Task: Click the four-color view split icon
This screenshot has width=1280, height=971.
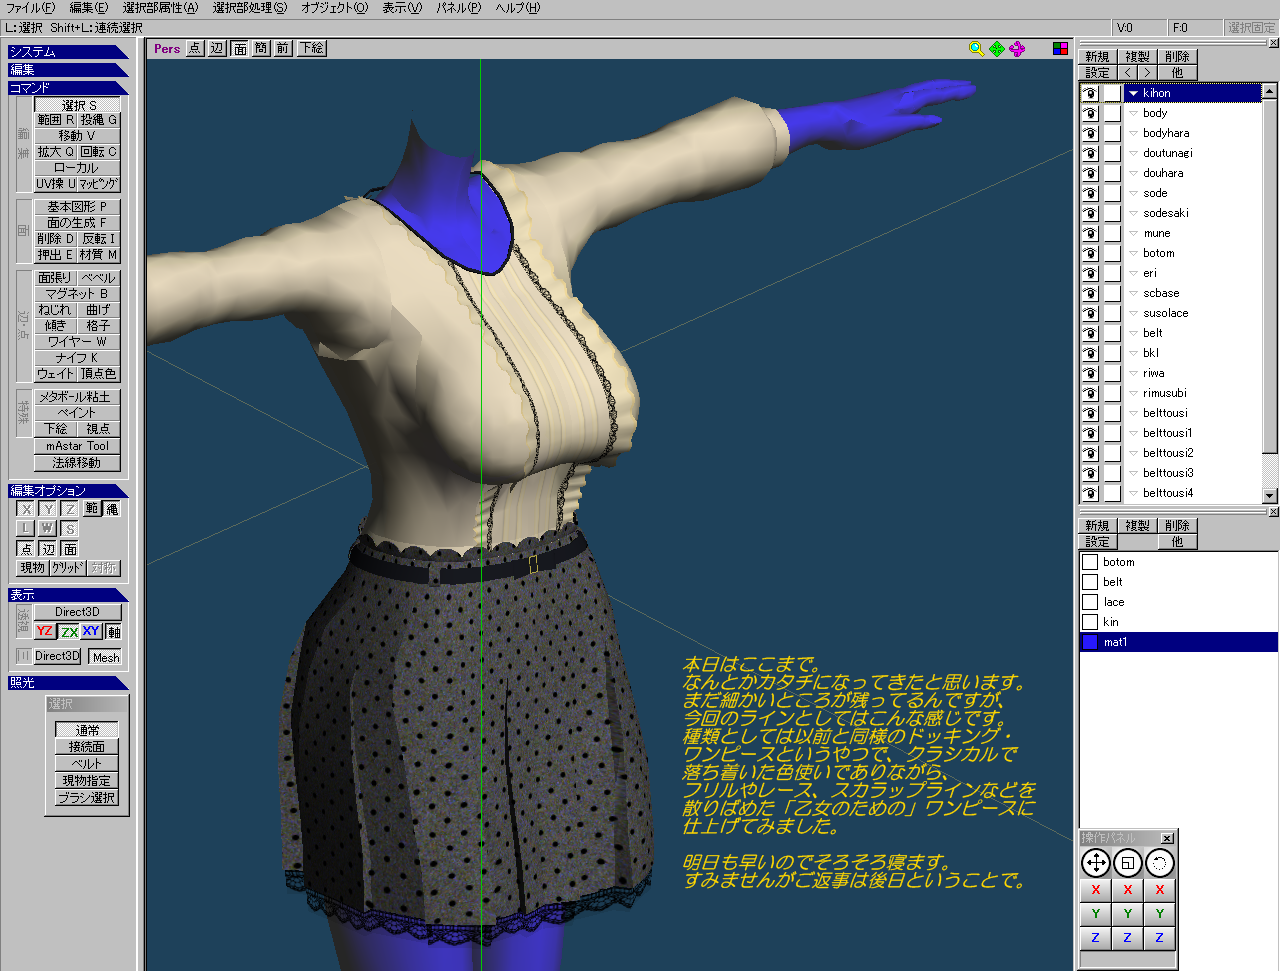Action: 1060,48
